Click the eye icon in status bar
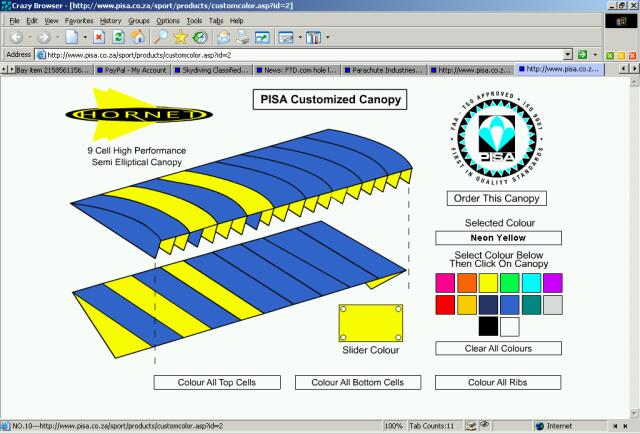 point(484,425)
